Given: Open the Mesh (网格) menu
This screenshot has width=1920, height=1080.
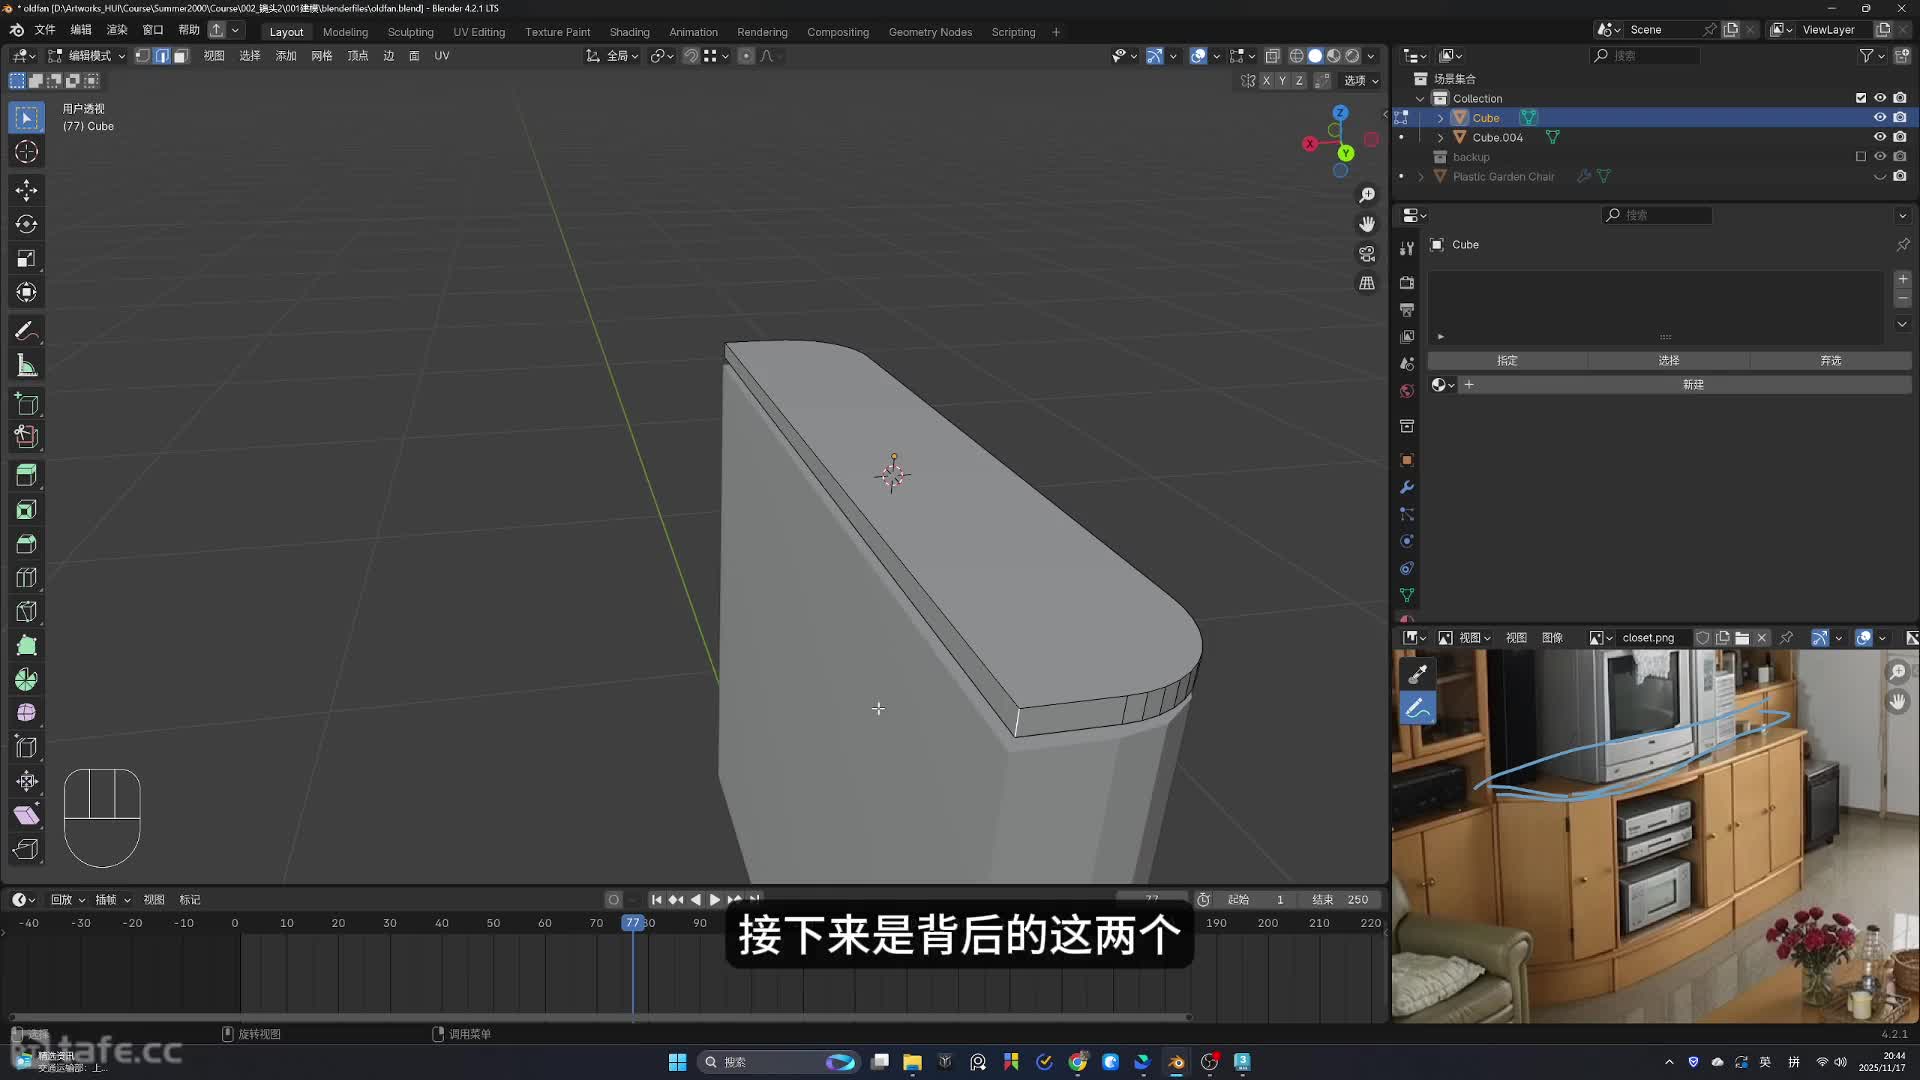Looking at the screenshot, I should [x=321, y=56].
